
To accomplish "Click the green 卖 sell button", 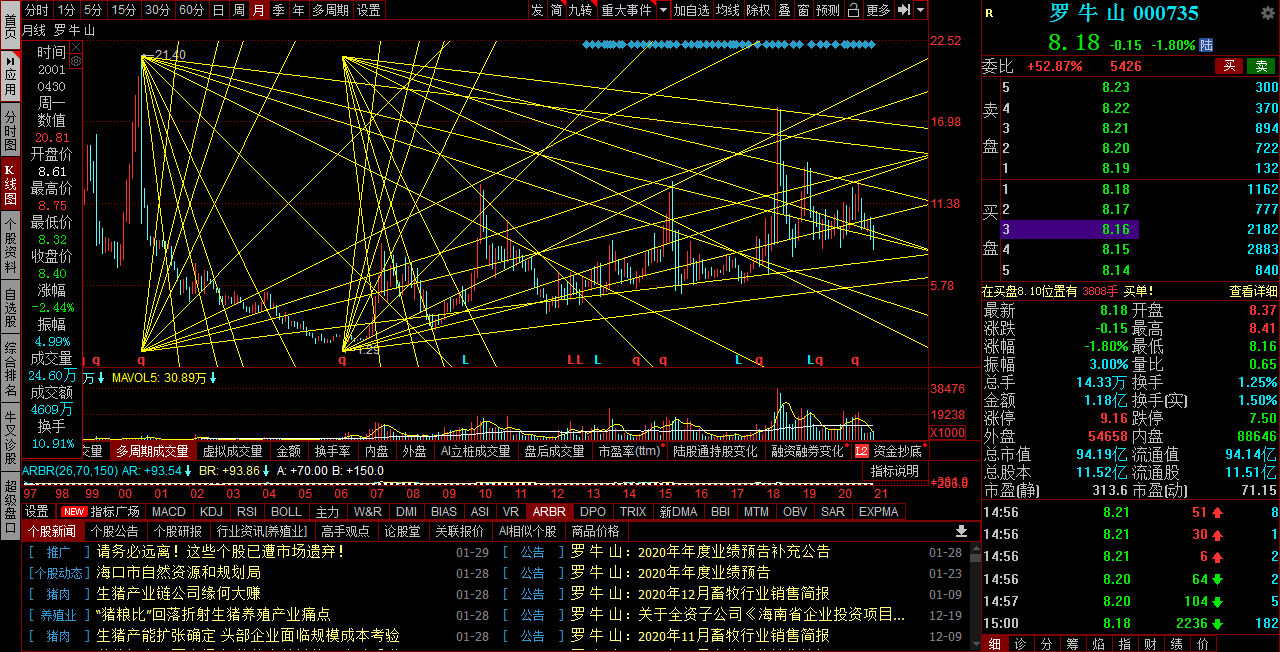I will 1261,66.
